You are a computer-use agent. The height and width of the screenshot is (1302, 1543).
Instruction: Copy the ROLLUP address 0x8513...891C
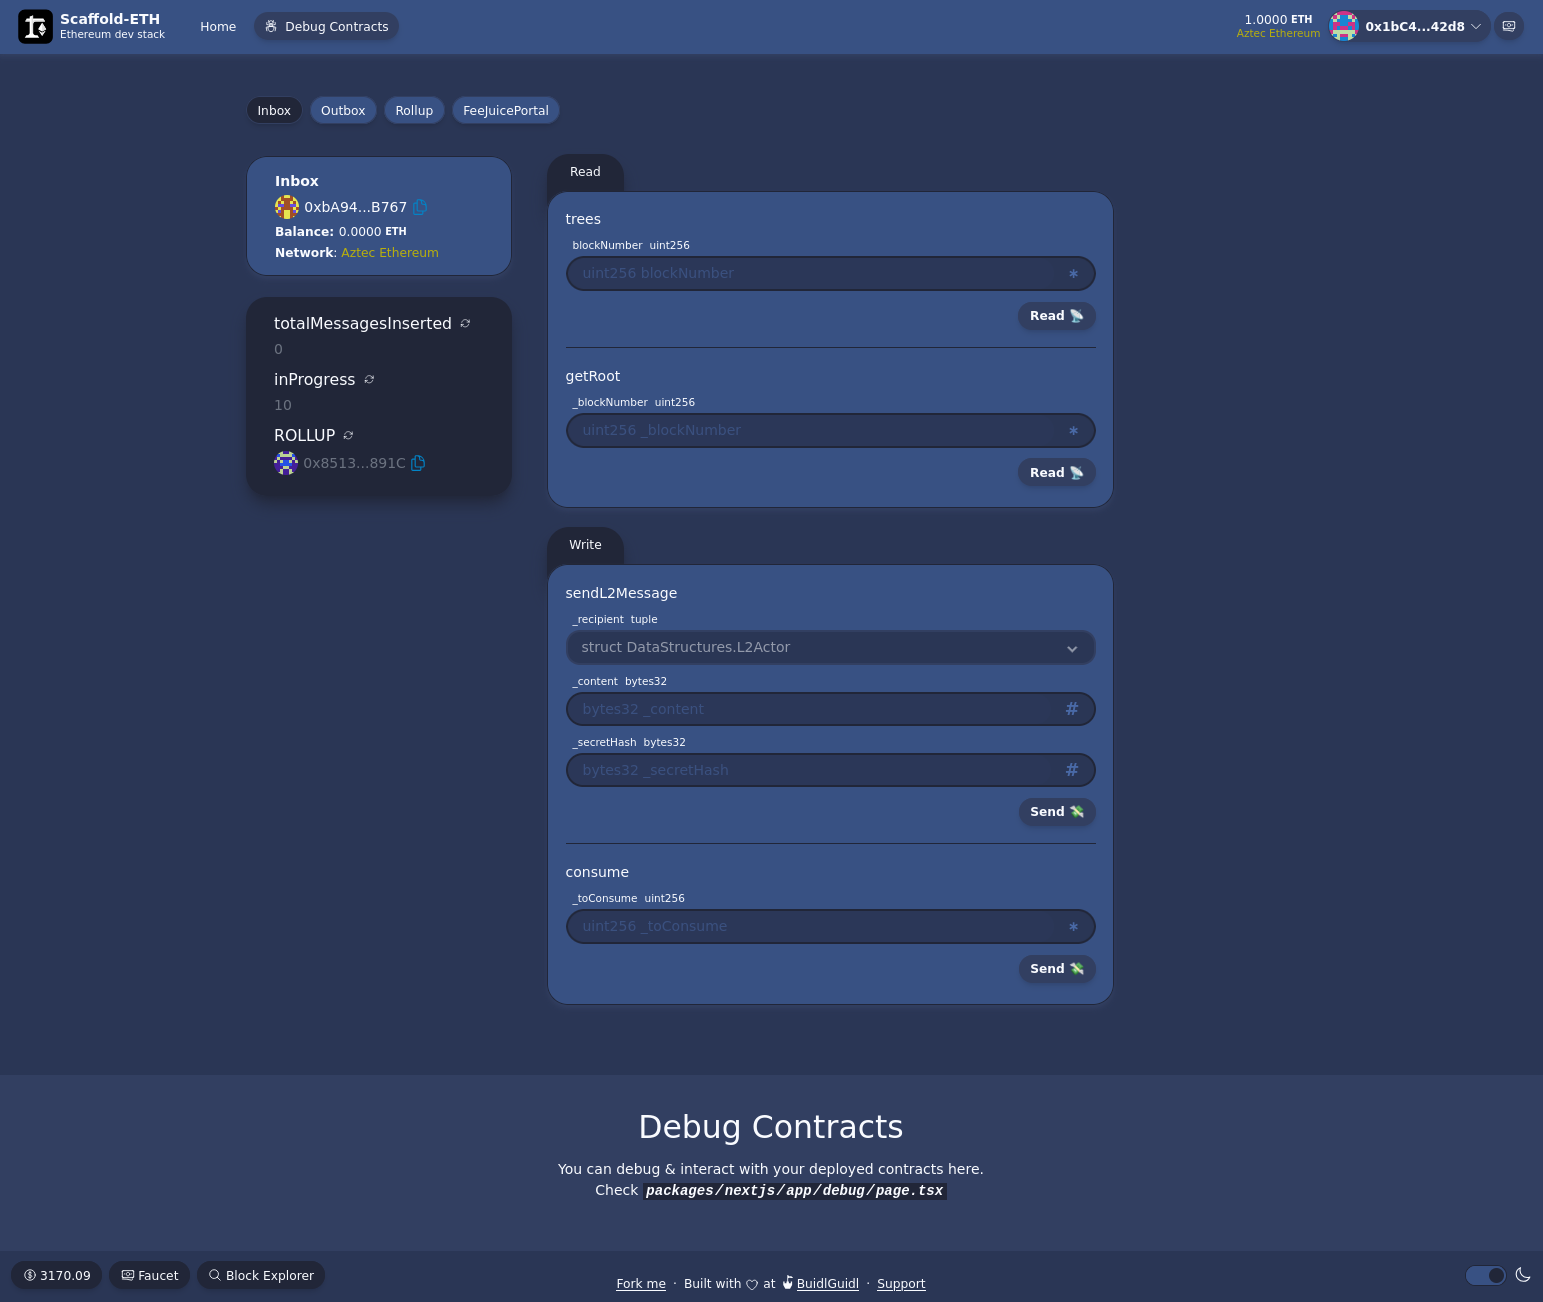click(418, 463)
